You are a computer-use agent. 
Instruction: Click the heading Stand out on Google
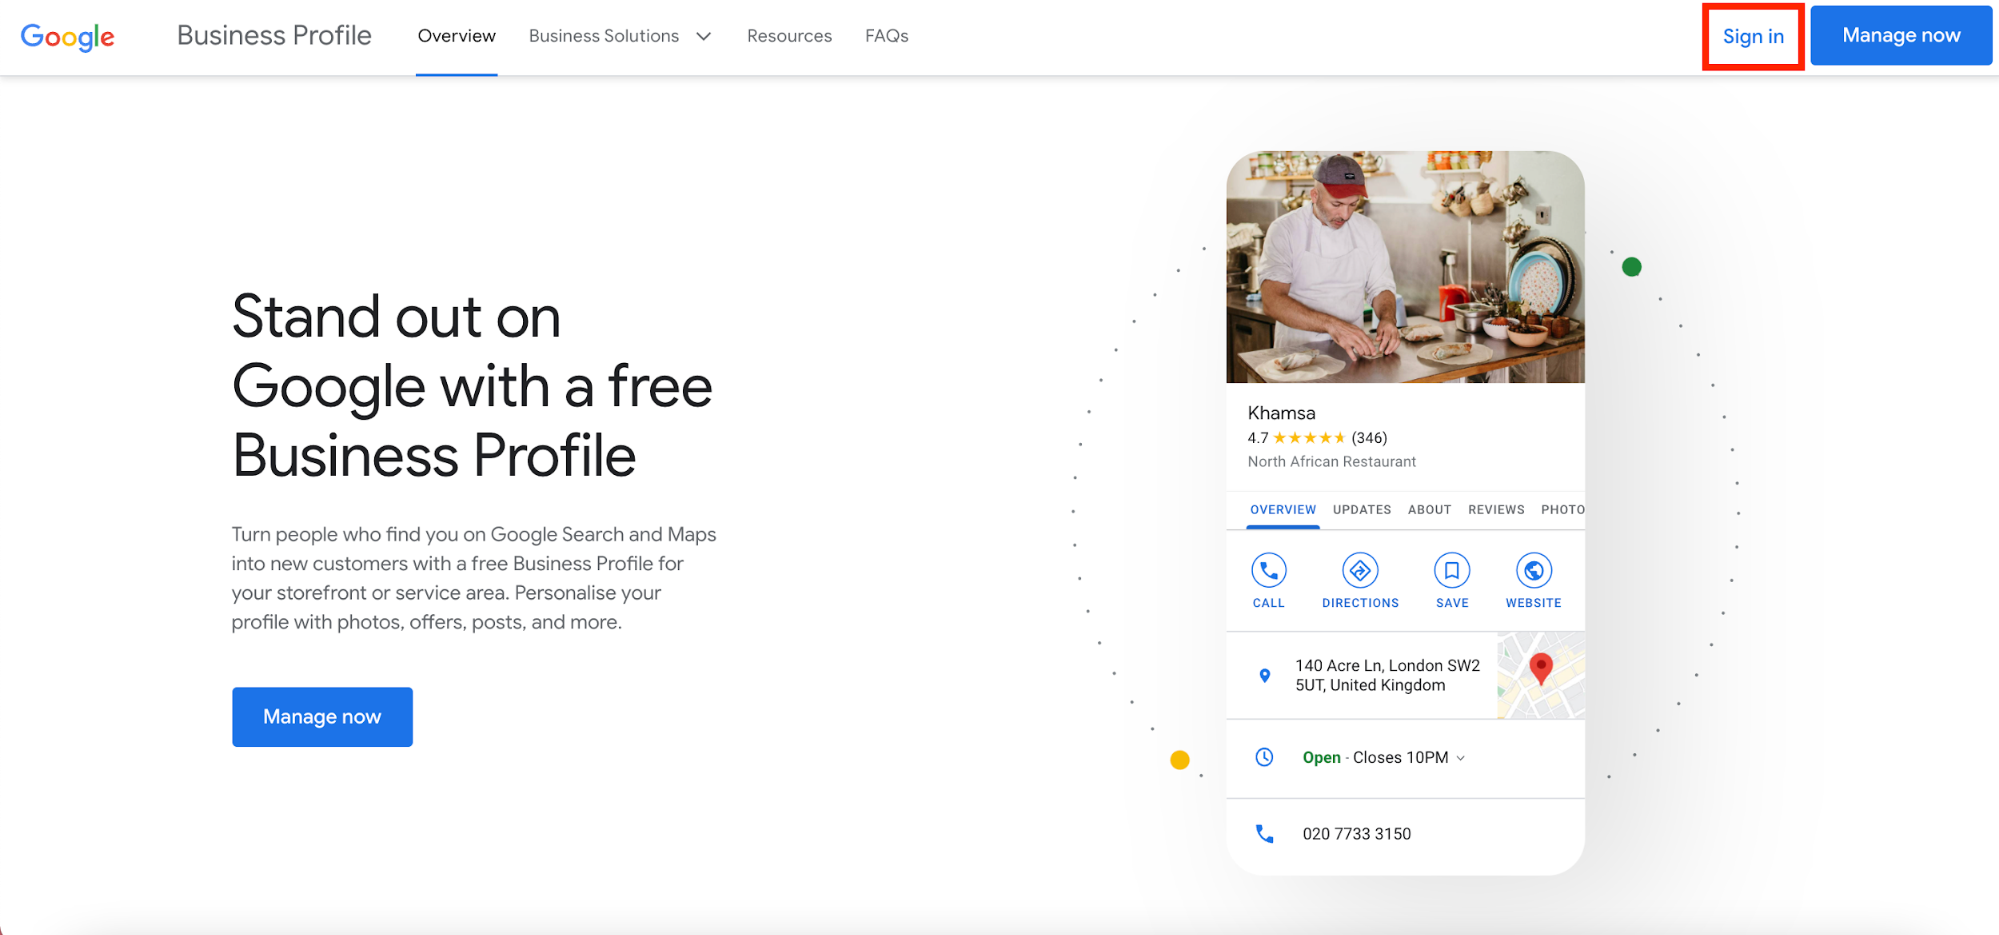(472, 386)
